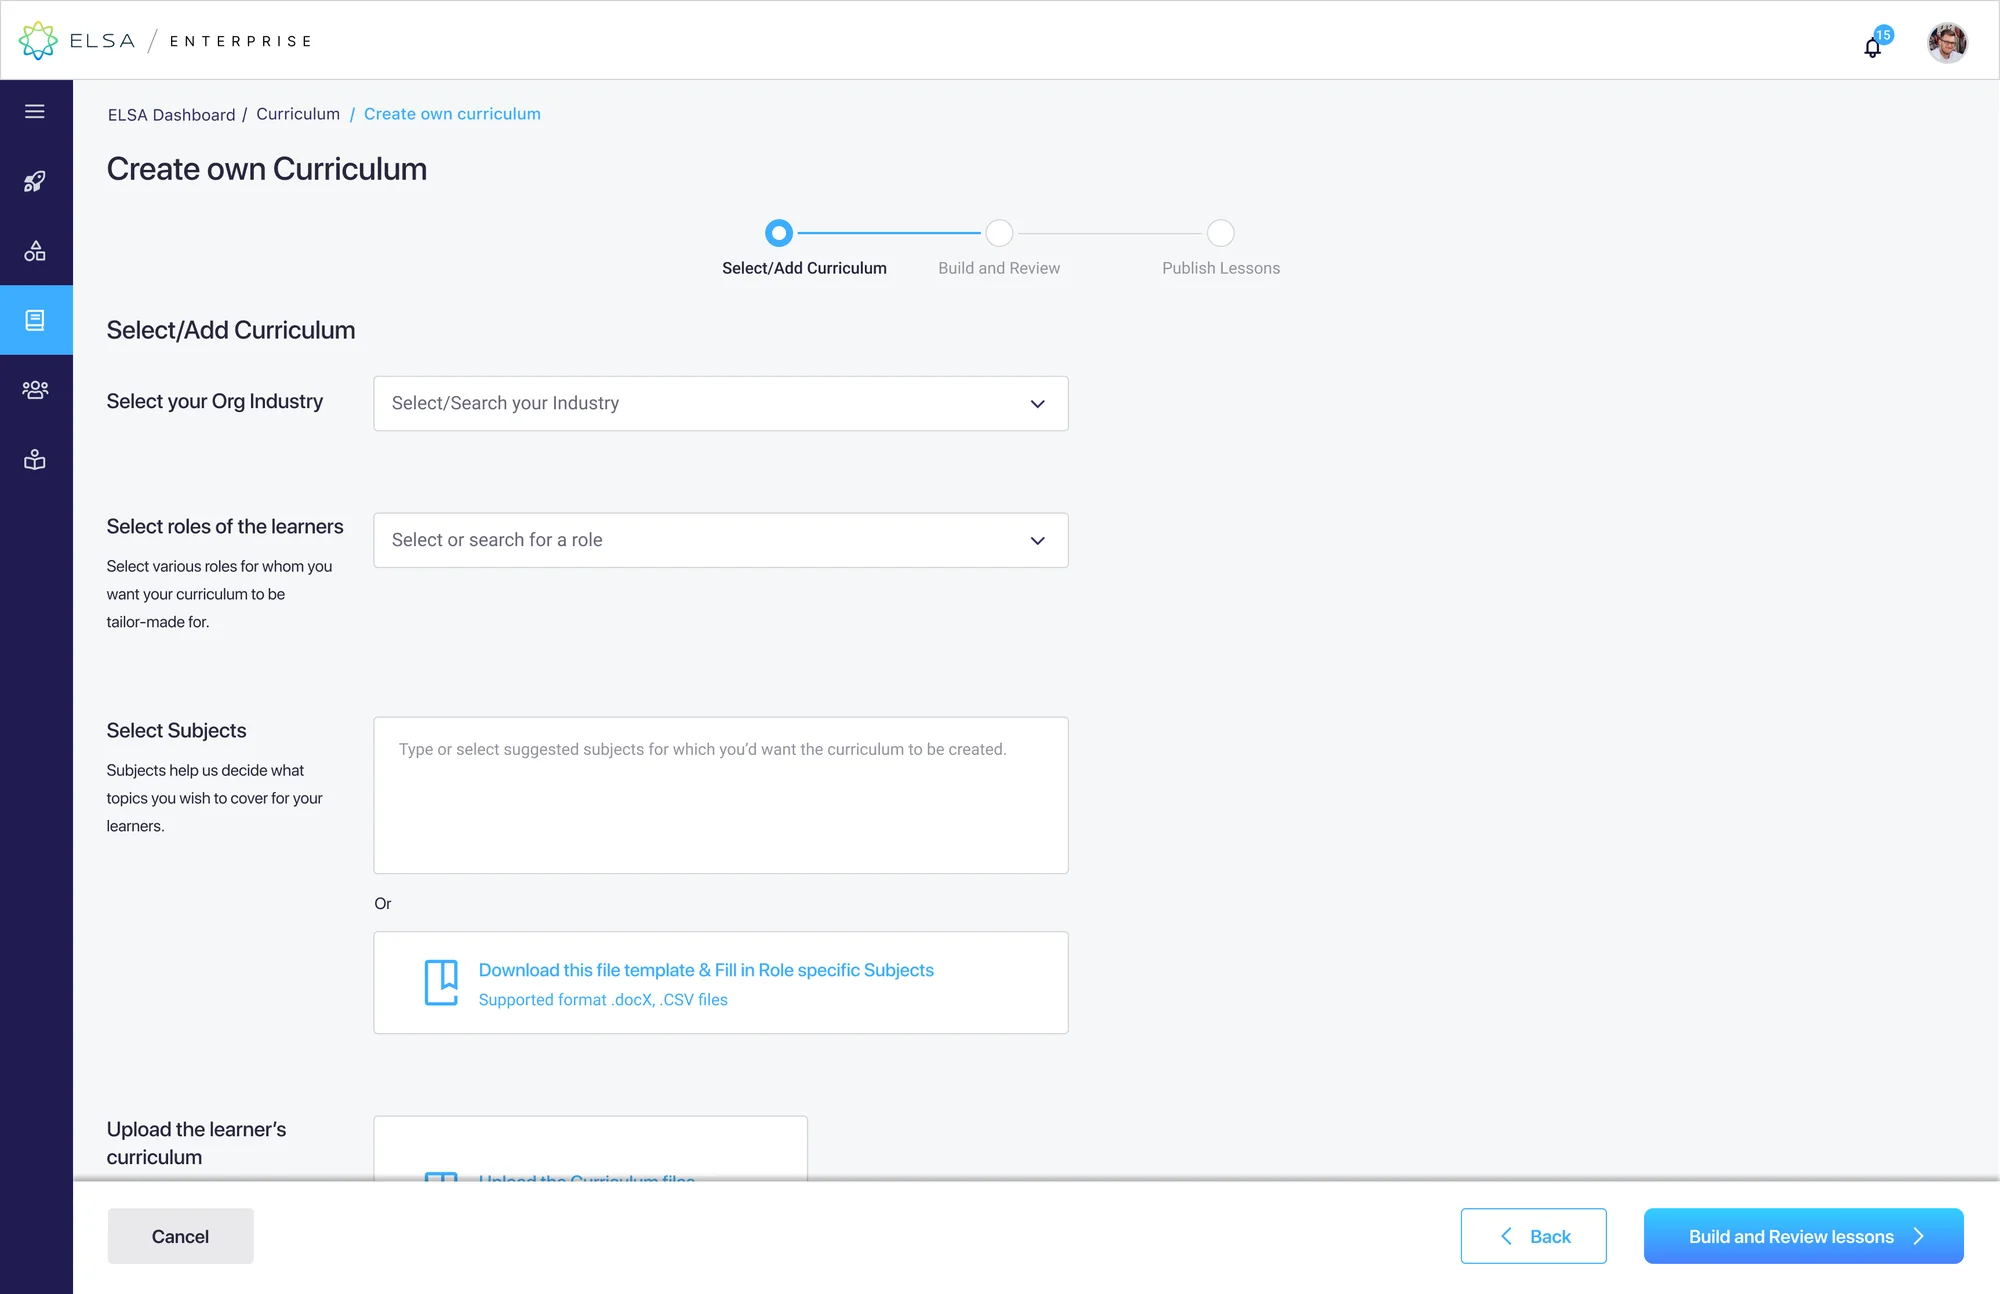Click the Select Subjects heading
Screen dimensions: 2000x1294
click(x=176, y=731)
